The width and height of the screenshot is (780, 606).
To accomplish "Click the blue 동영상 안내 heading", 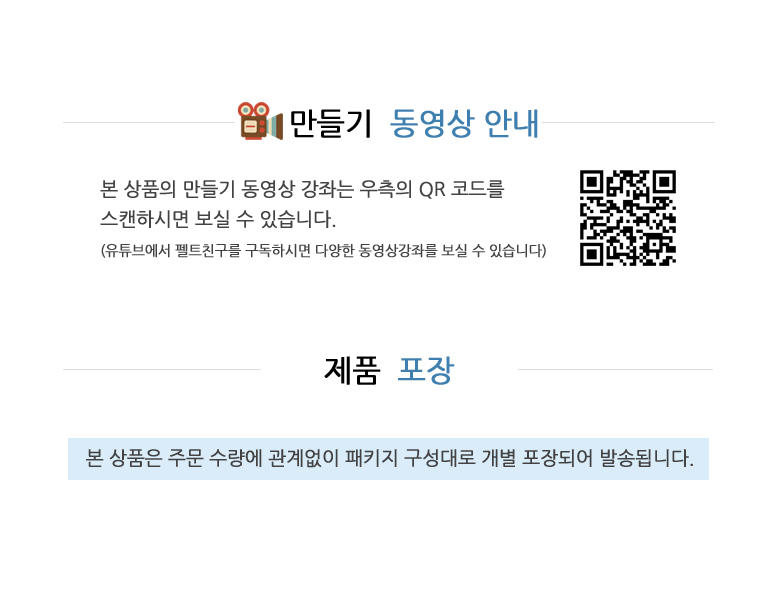I will click(x=464, y=123).
